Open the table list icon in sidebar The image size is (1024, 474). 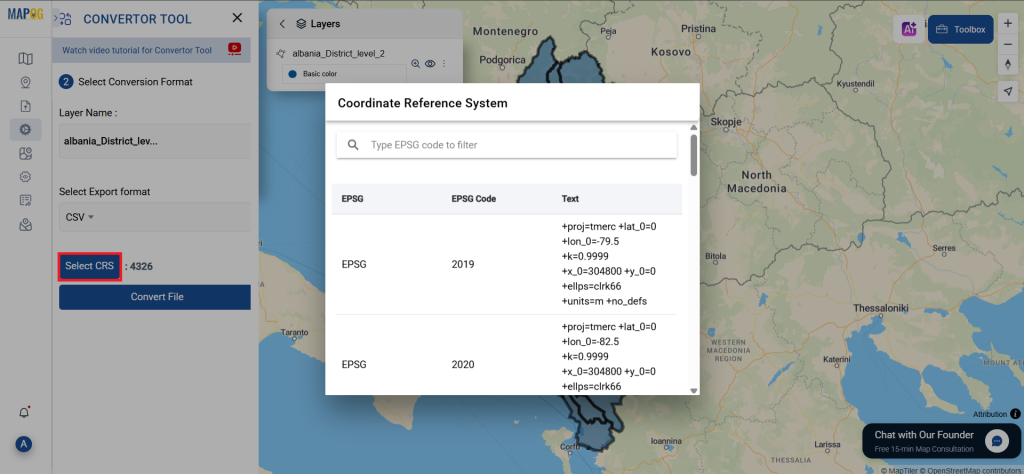tap(25, 200)
